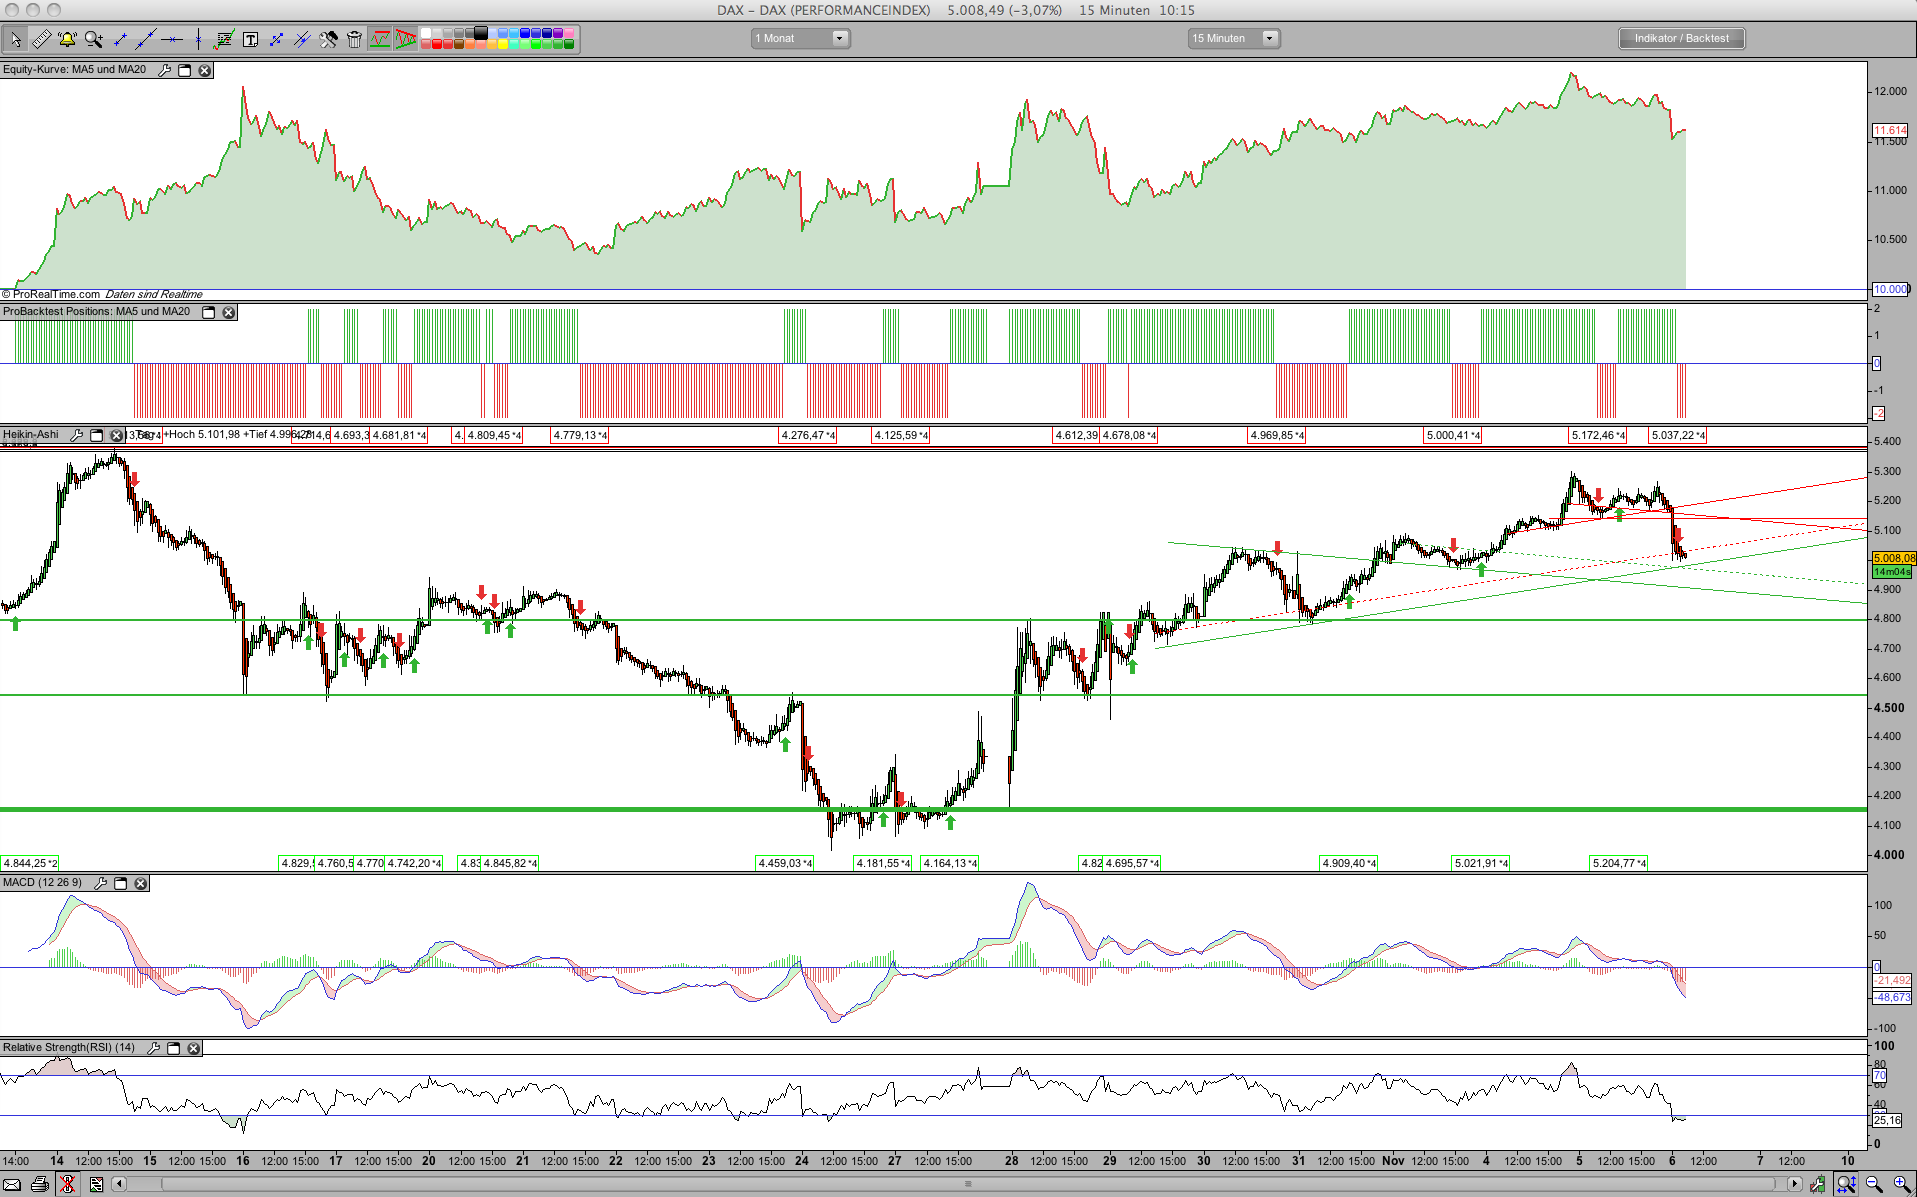Click the zoom out magnifier
The image size is (1917, 1197).
coord(1874,1185)
